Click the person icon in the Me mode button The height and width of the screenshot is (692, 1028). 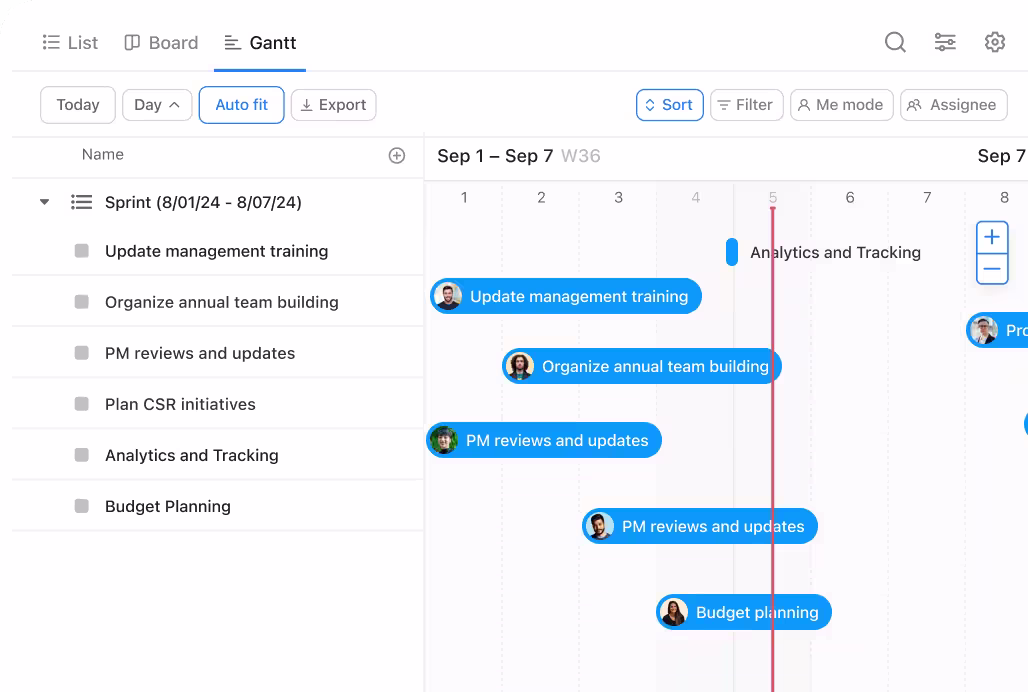coord(804,105)
